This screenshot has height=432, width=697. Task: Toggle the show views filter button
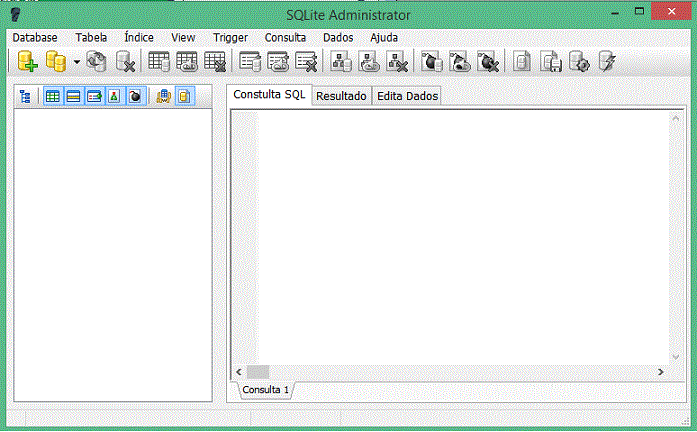(x=114, y=96)
